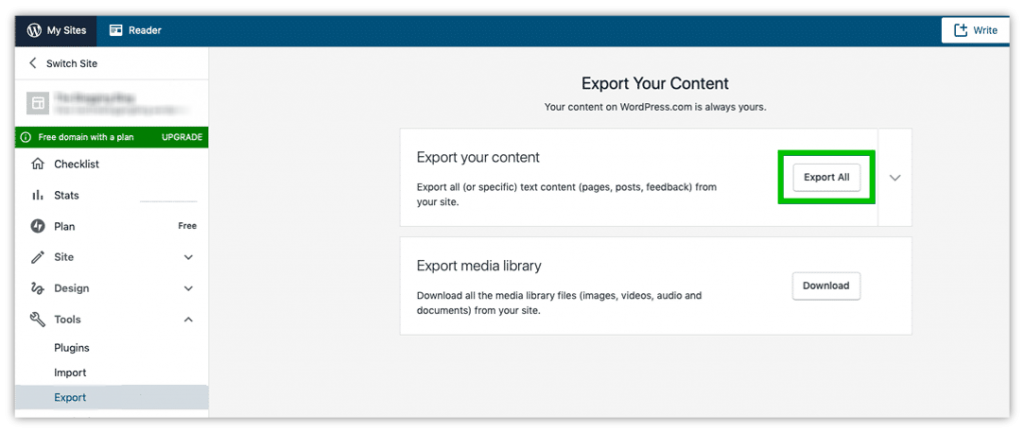Select Import under Tools

click(x=71, y=373)
